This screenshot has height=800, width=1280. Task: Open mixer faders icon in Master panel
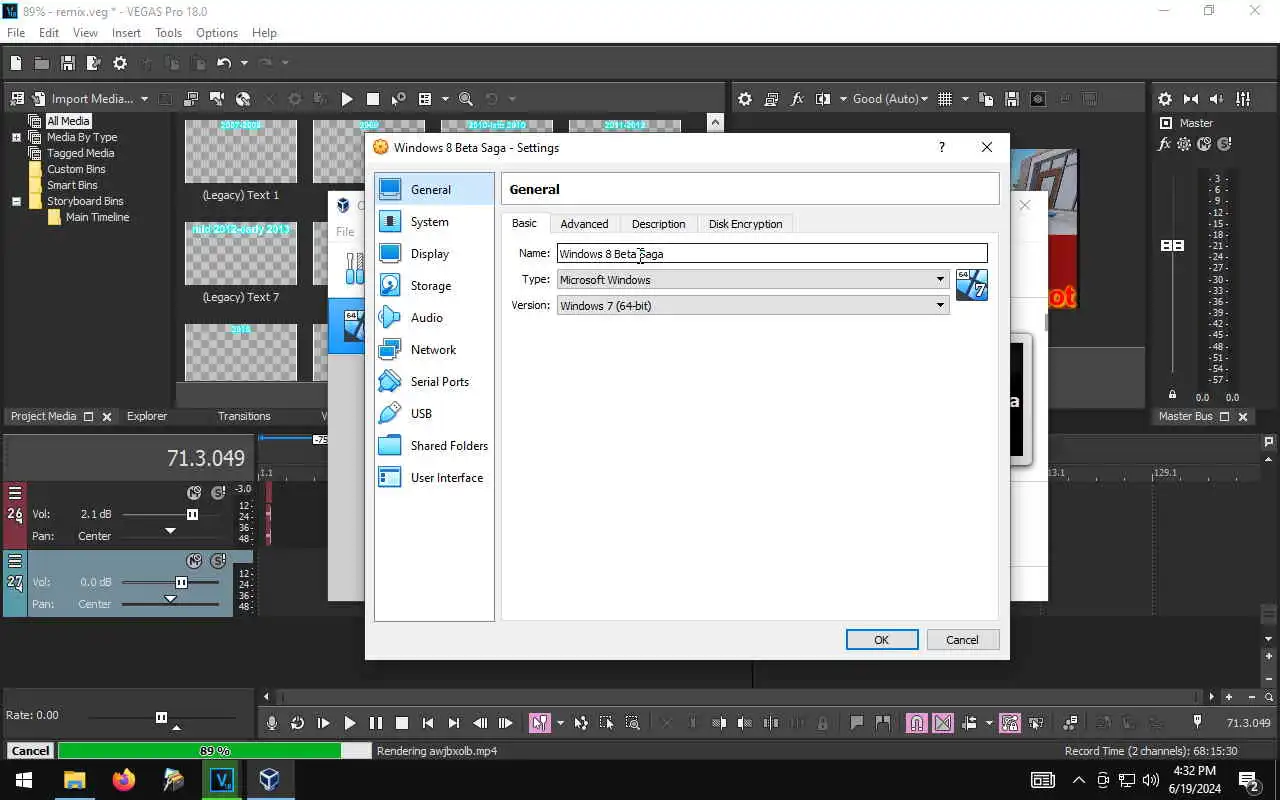click(x=1243, y=99)
